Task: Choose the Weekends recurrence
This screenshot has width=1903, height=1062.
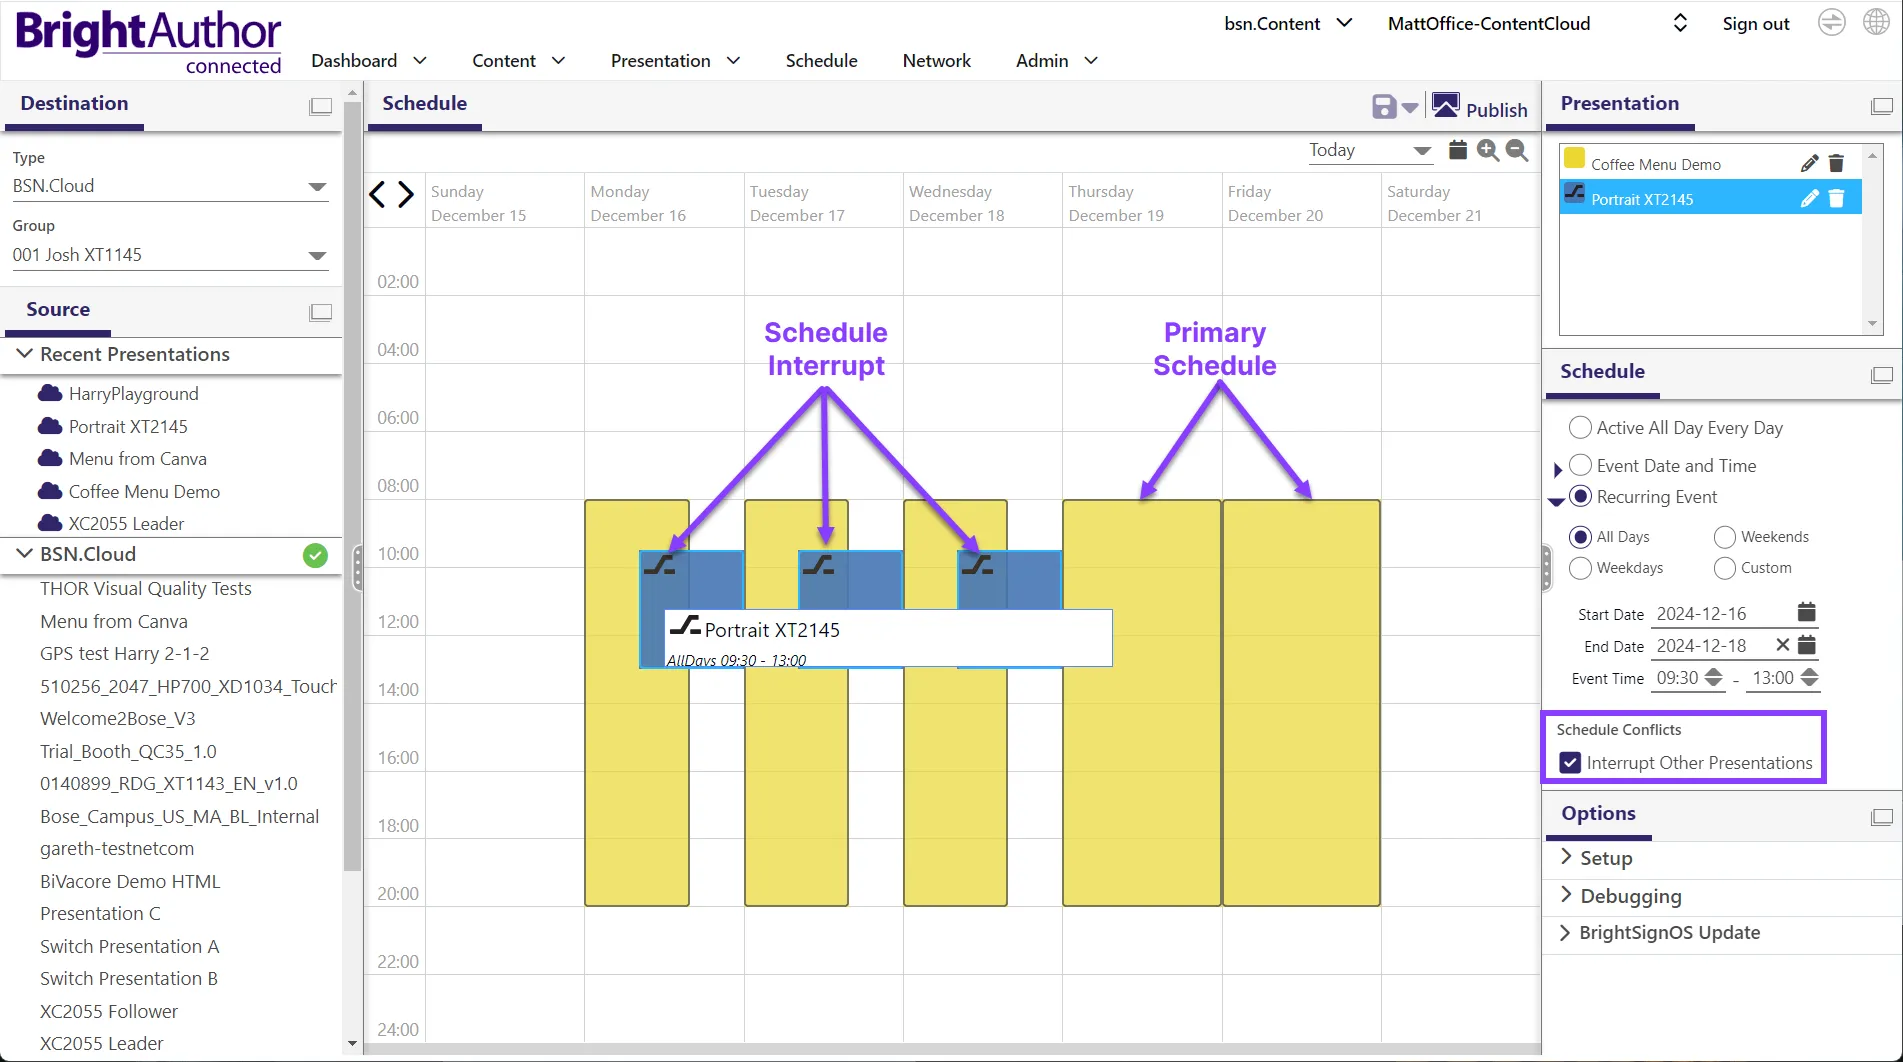Action: 1724,537
